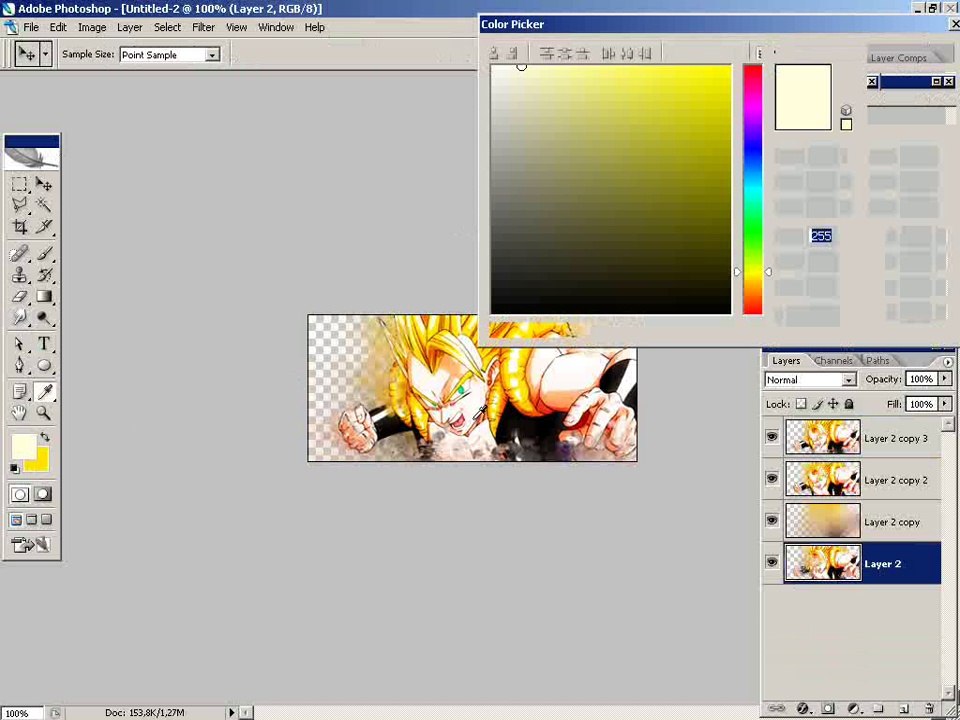Create a new layer in Layers panel
Image resolution: width=960 pixels, height=720 pixels.
[x=904, y=708]
